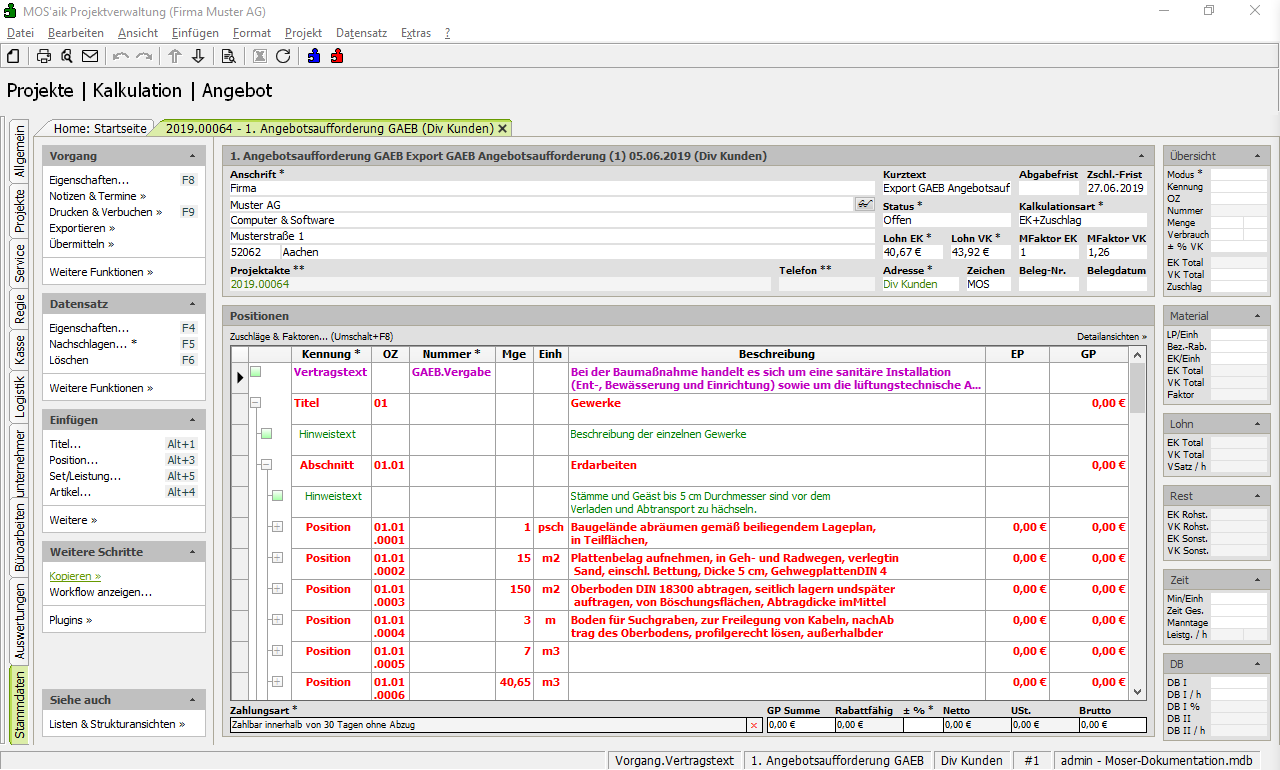
Task: Click the document search toolbar icon
Action: pos(228,56)
